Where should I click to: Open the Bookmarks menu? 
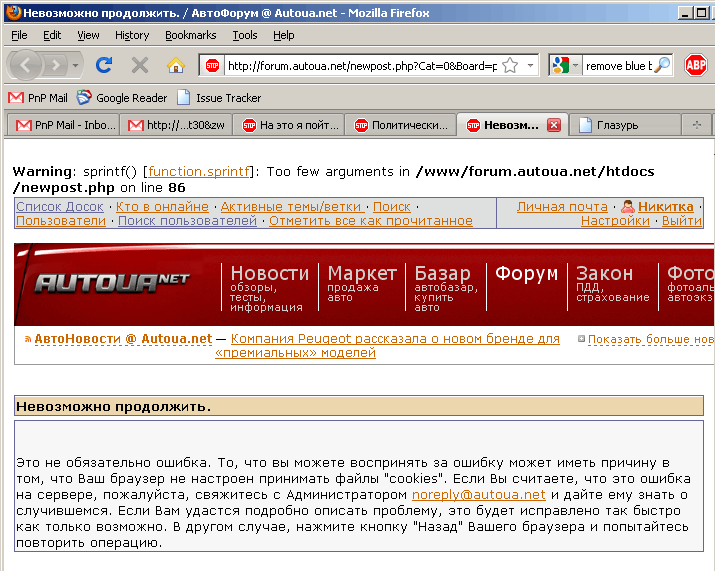click(x=190, y=34)
